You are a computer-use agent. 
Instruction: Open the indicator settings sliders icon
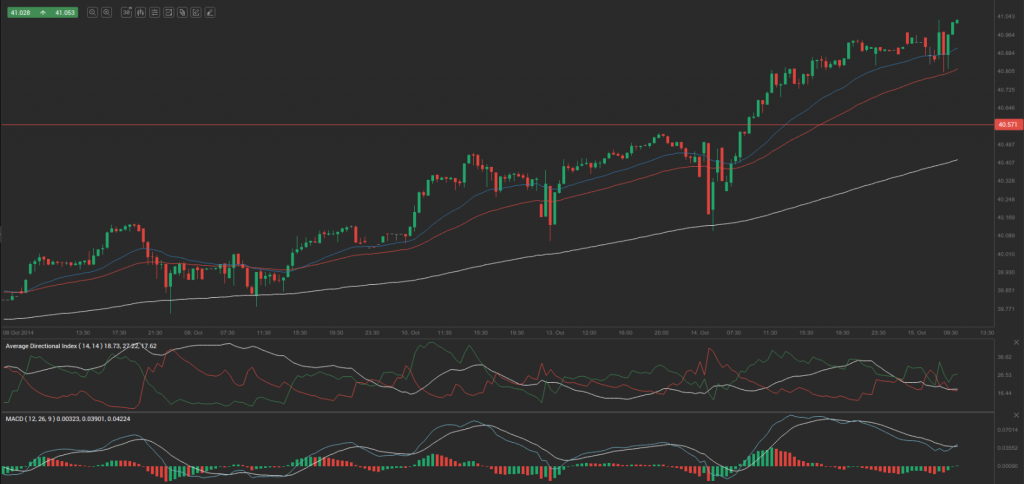pyautogui.click(x=153, y=12)
